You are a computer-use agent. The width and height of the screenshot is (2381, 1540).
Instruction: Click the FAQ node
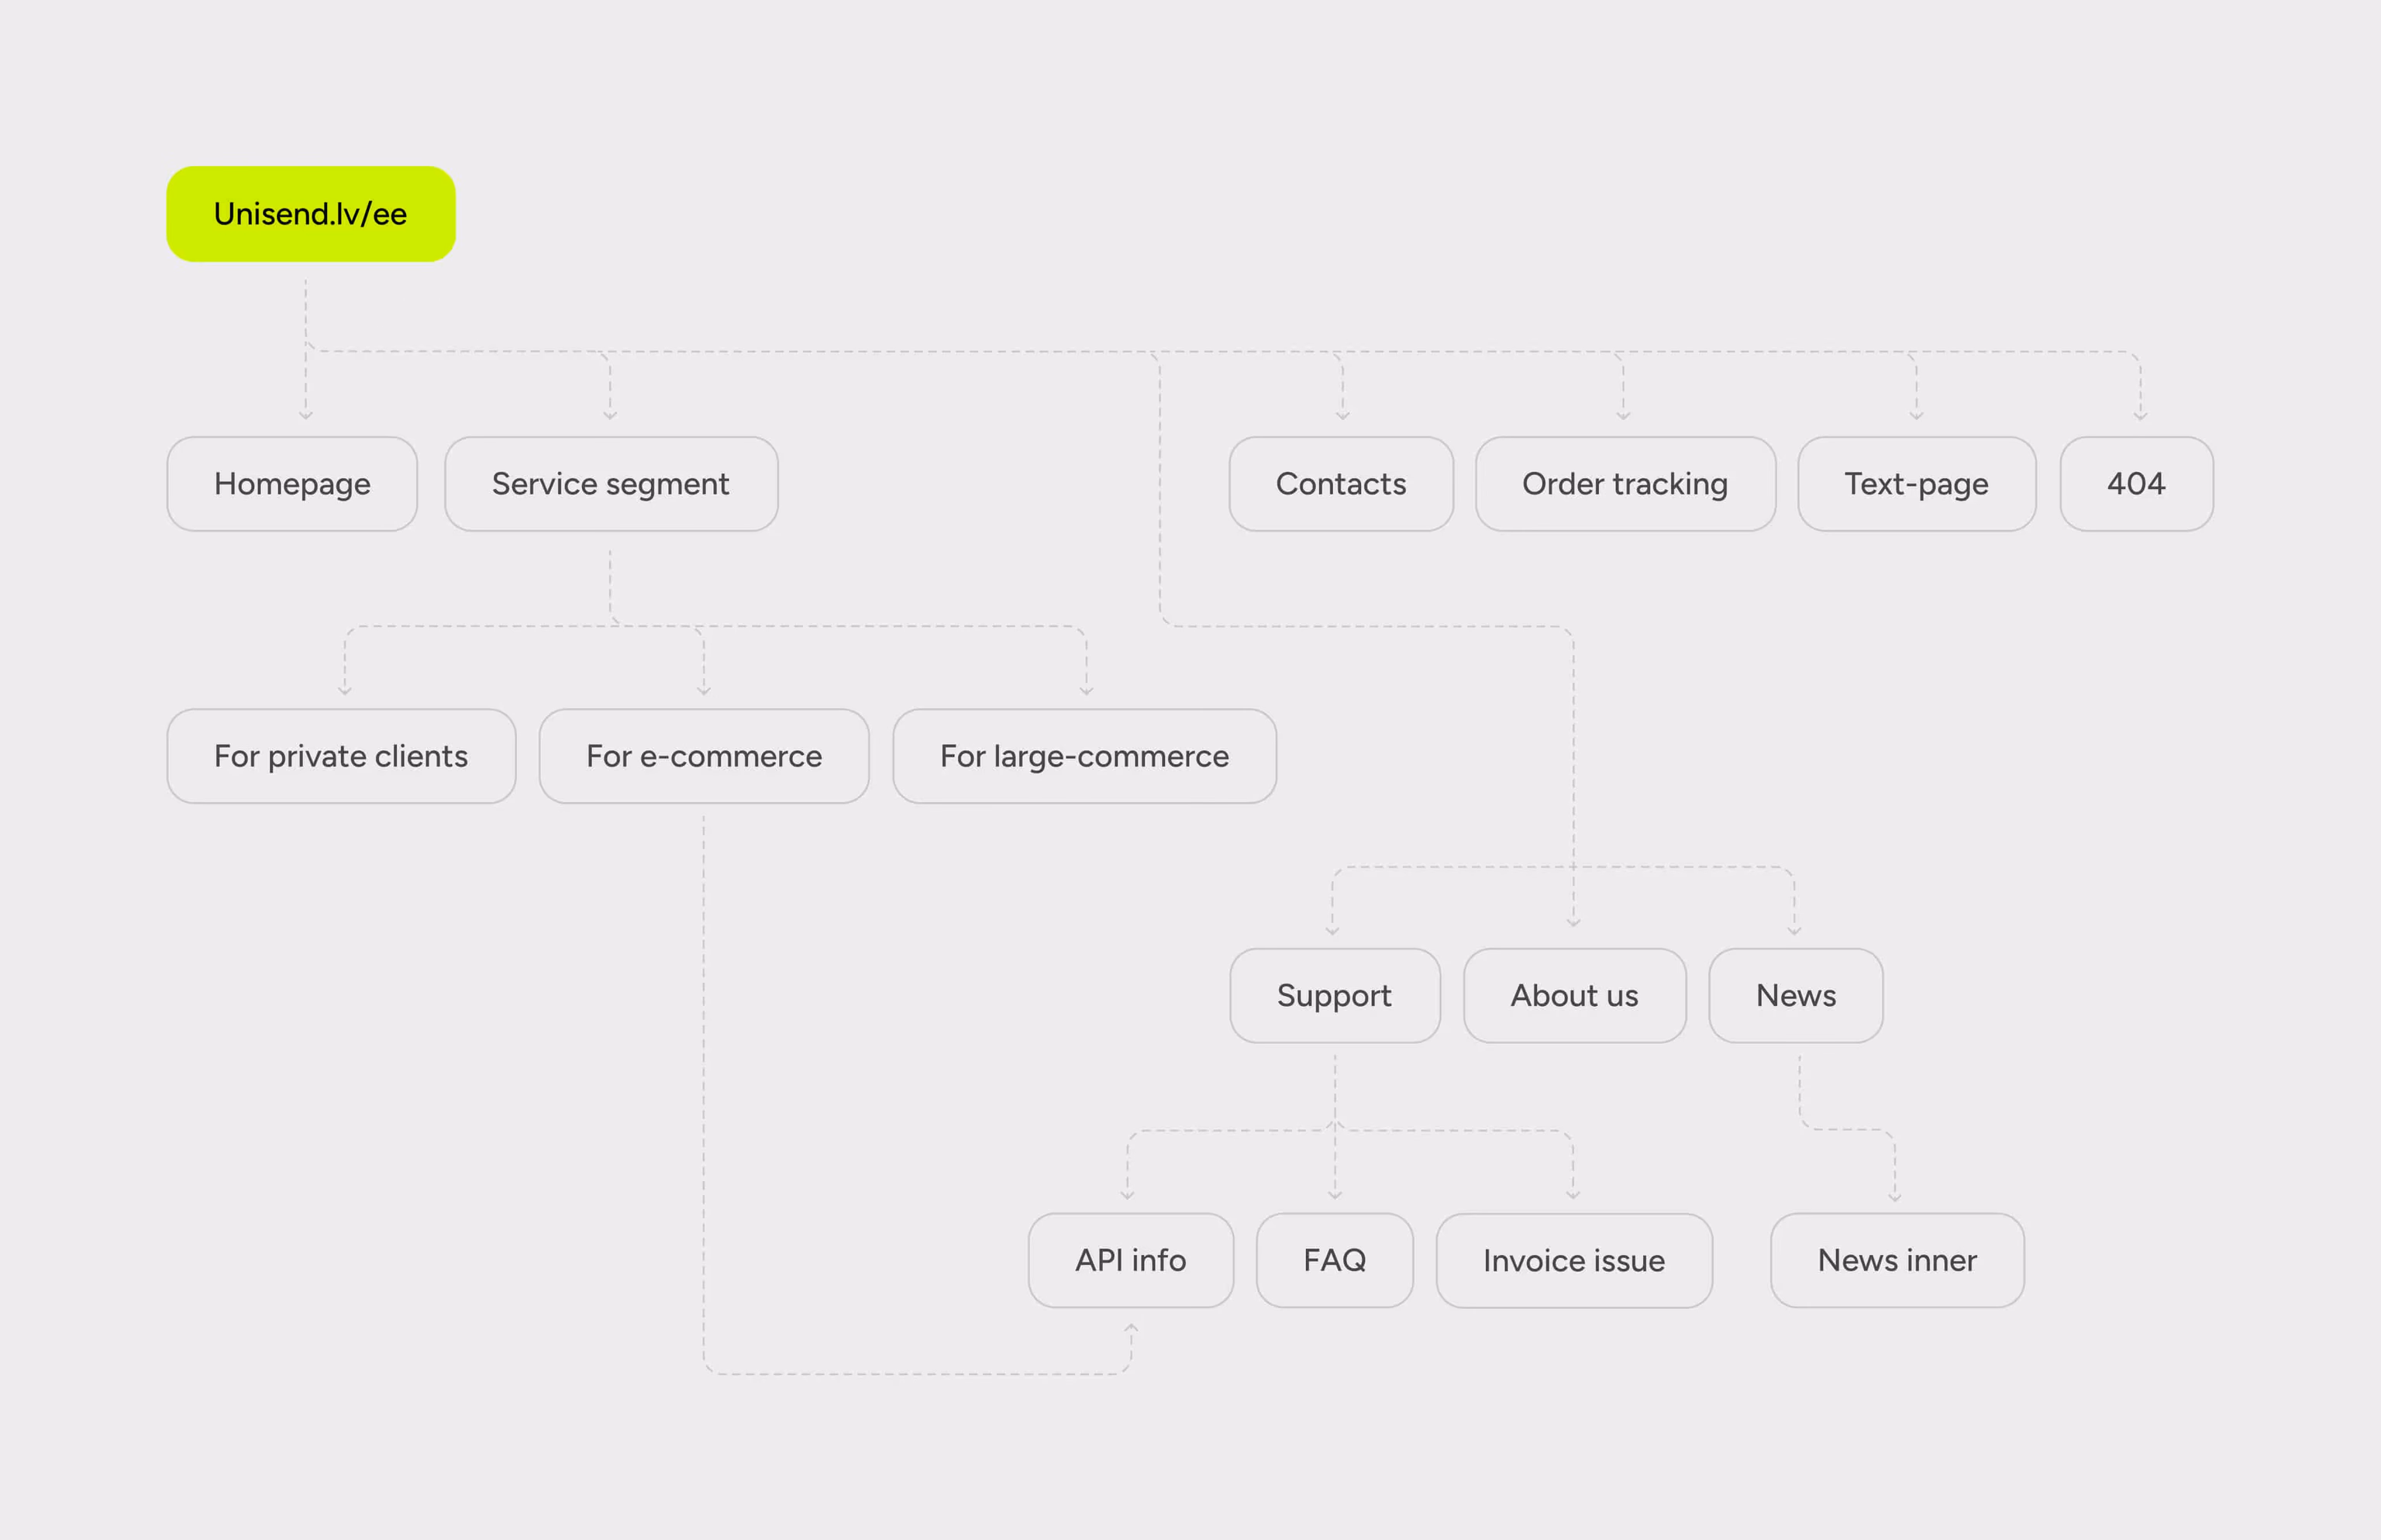(1335, 1261)
